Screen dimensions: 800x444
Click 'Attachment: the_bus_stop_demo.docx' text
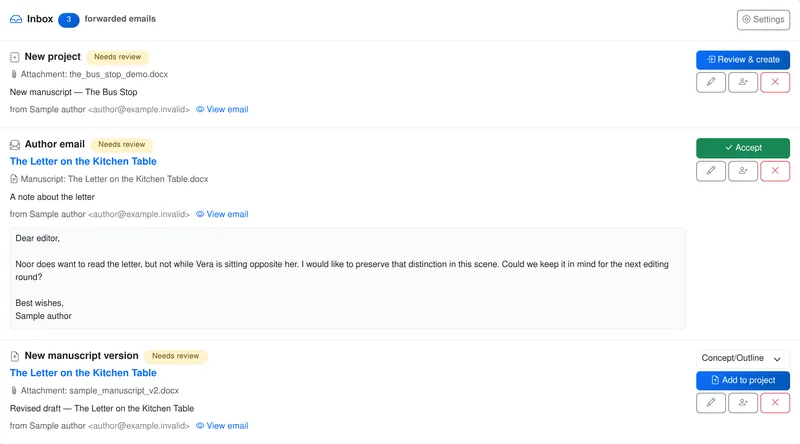[x=94, y=75]
